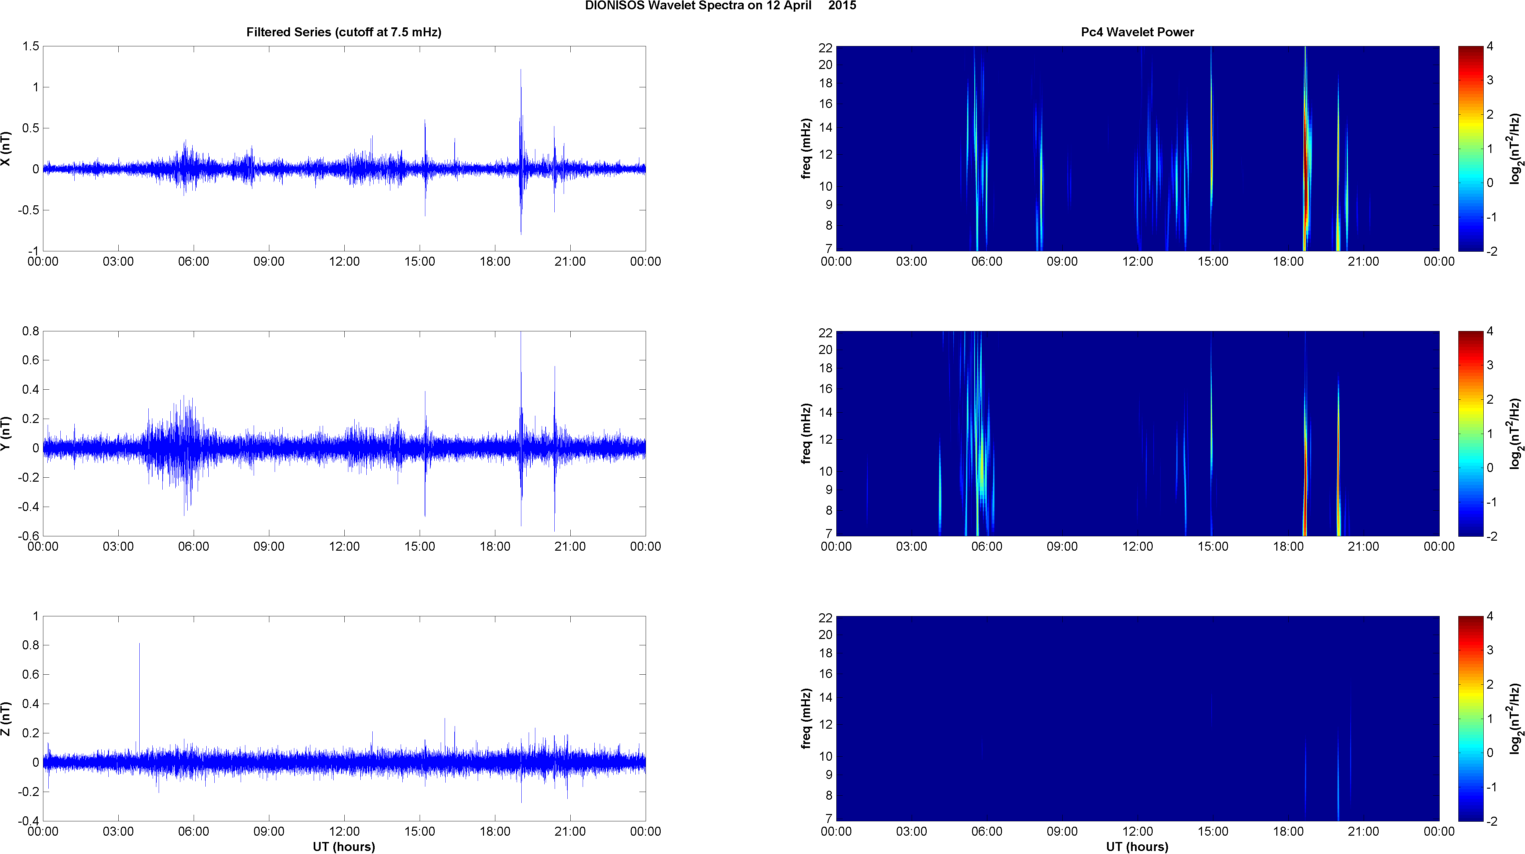The image size is (1525, 854).
Task: Click the X (nT) axis label
Action: (7, 148)
